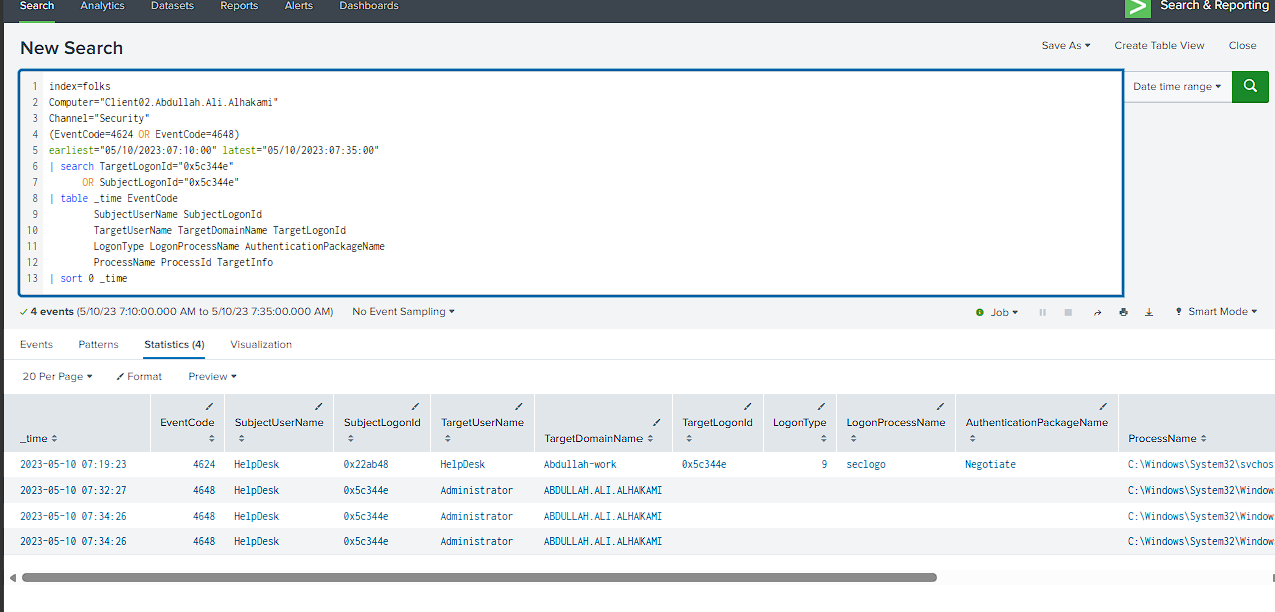The height and width of the screenshot is (612, 1275).
Task: Open Datasets in the top nav
Action: coord(172,6)
